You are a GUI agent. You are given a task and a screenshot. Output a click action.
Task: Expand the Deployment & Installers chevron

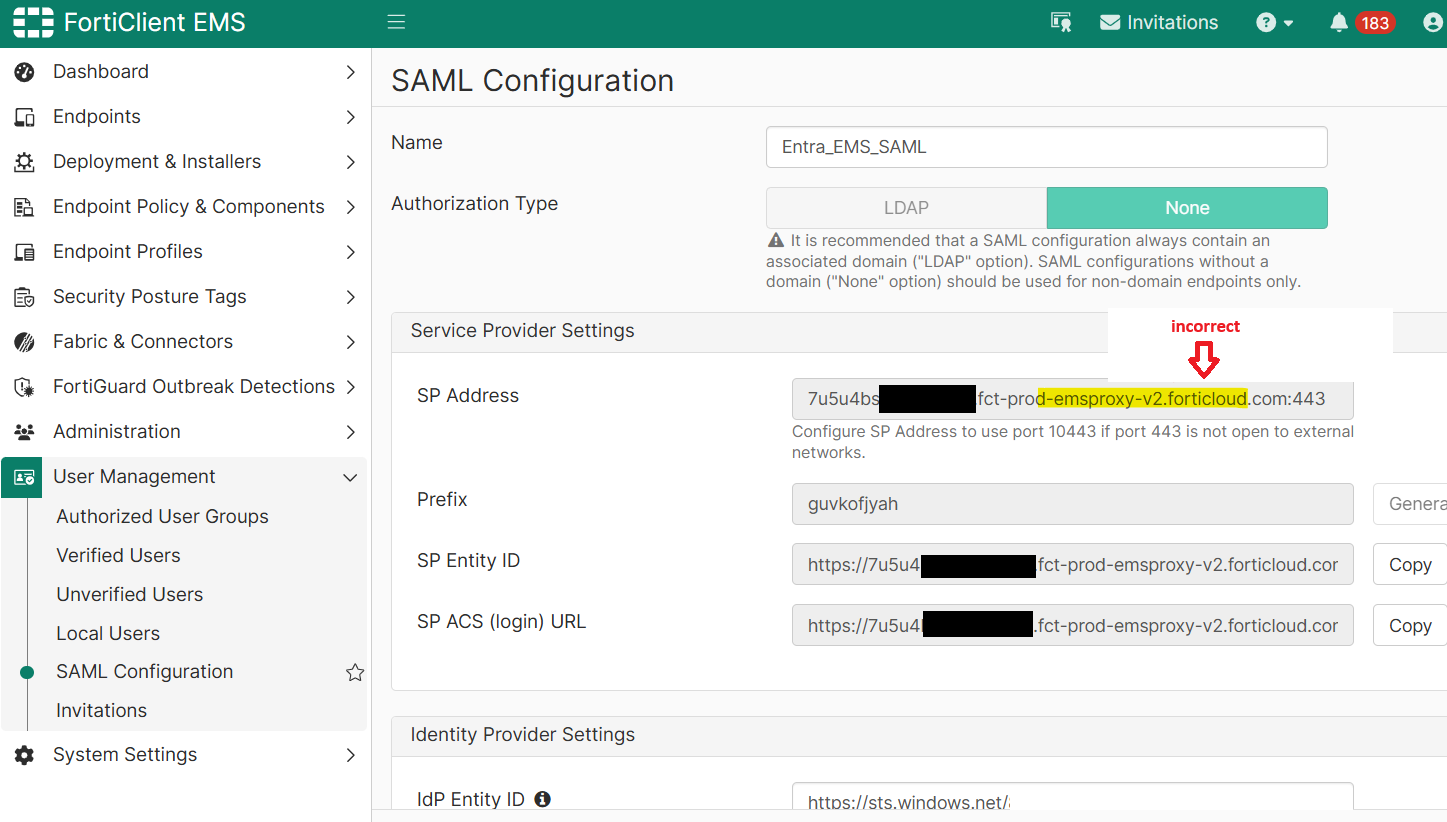click(x=350, y=162)
